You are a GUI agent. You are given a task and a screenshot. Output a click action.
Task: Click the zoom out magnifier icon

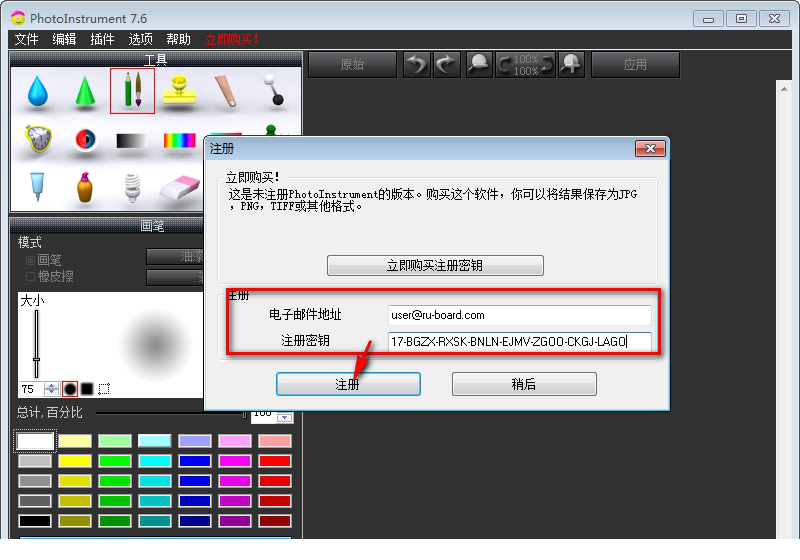(479, 64)
